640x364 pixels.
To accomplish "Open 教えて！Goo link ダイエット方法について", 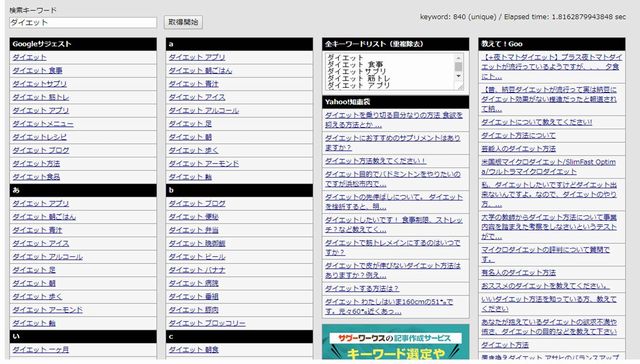I will pyautogui.click(x=518, y=135).
